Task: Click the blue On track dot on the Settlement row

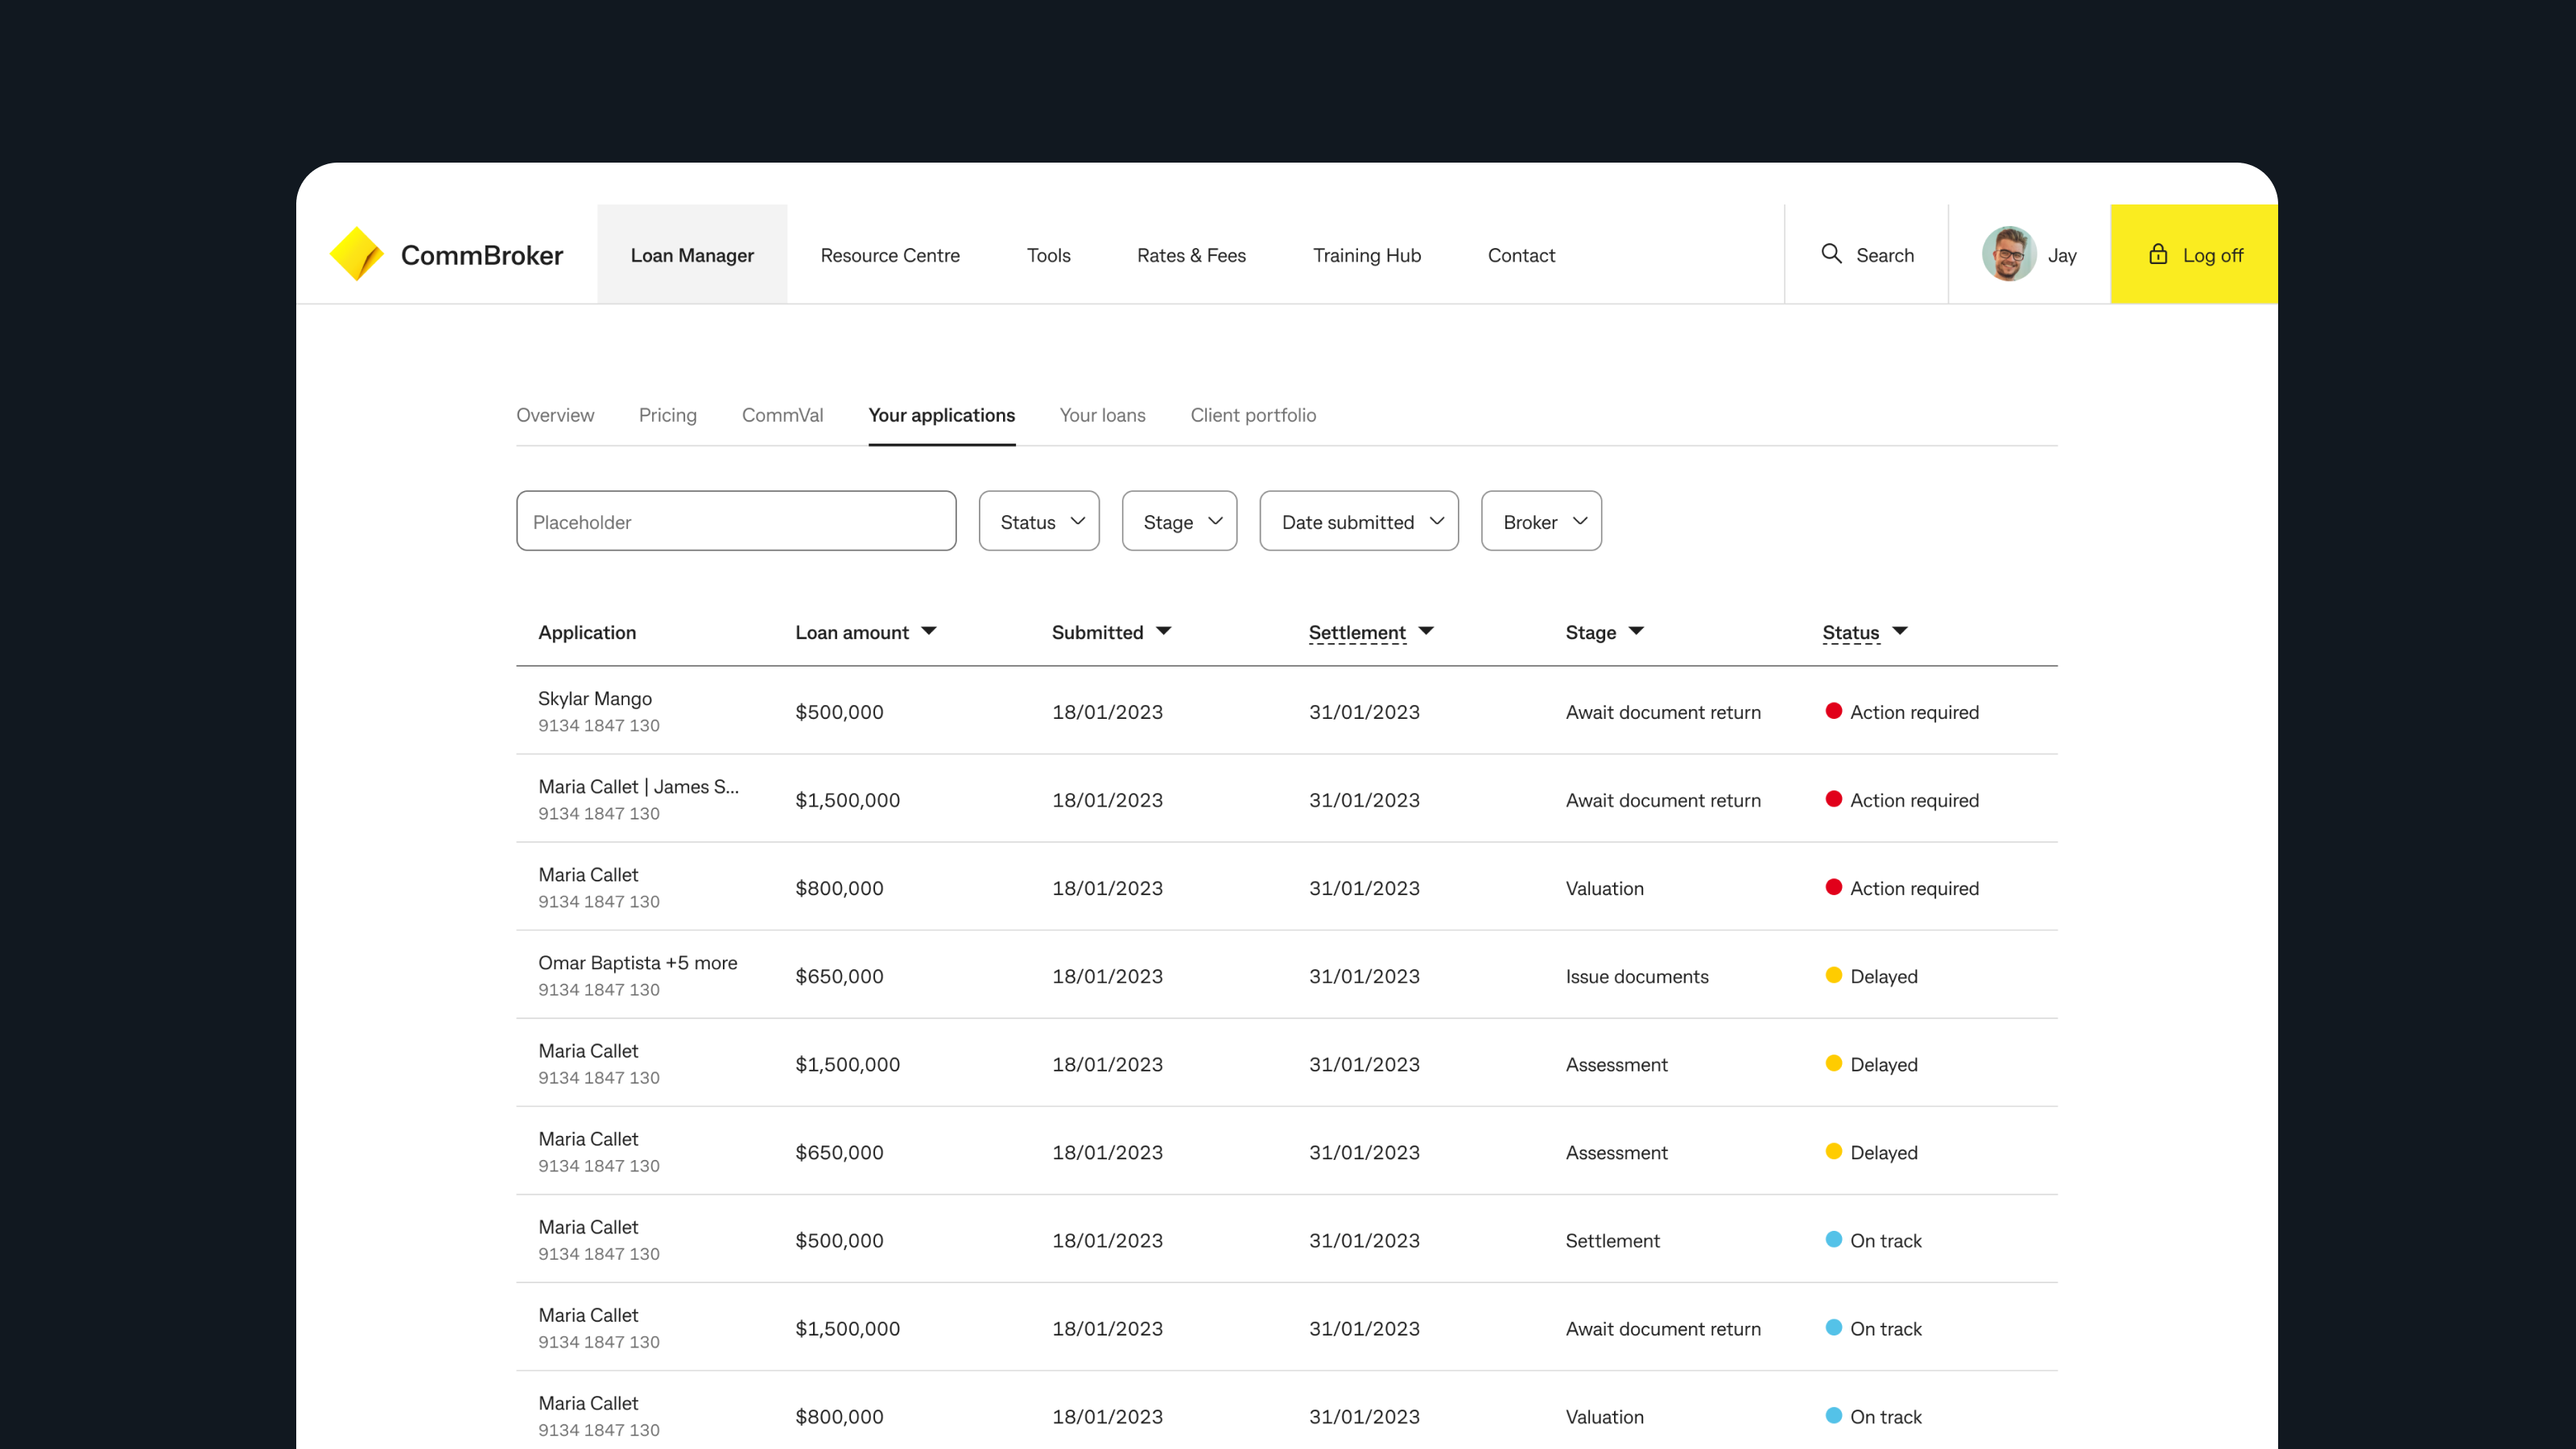Action: (1833, 1239)
